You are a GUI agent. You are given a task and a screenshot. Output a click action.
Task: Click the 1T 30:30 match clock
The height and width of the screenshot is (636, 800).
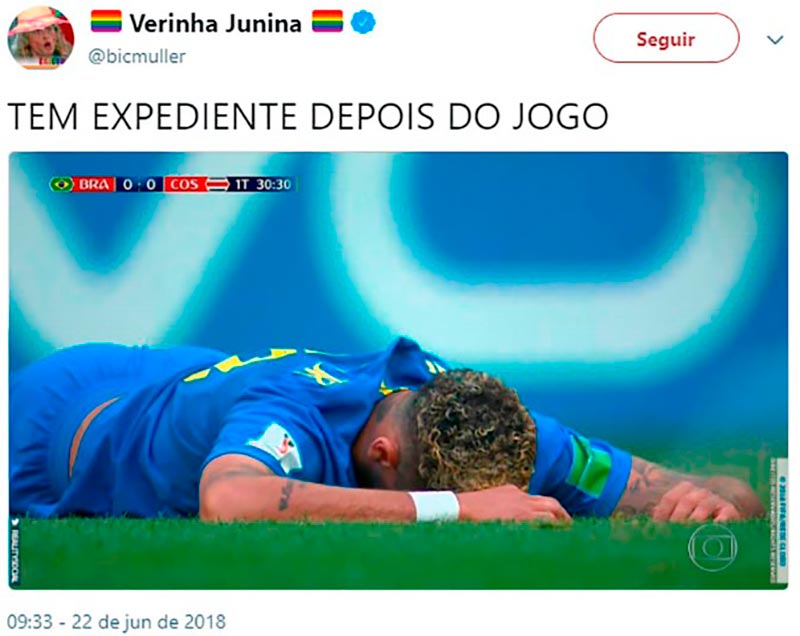pyautogui.click(x=263, y=184)
